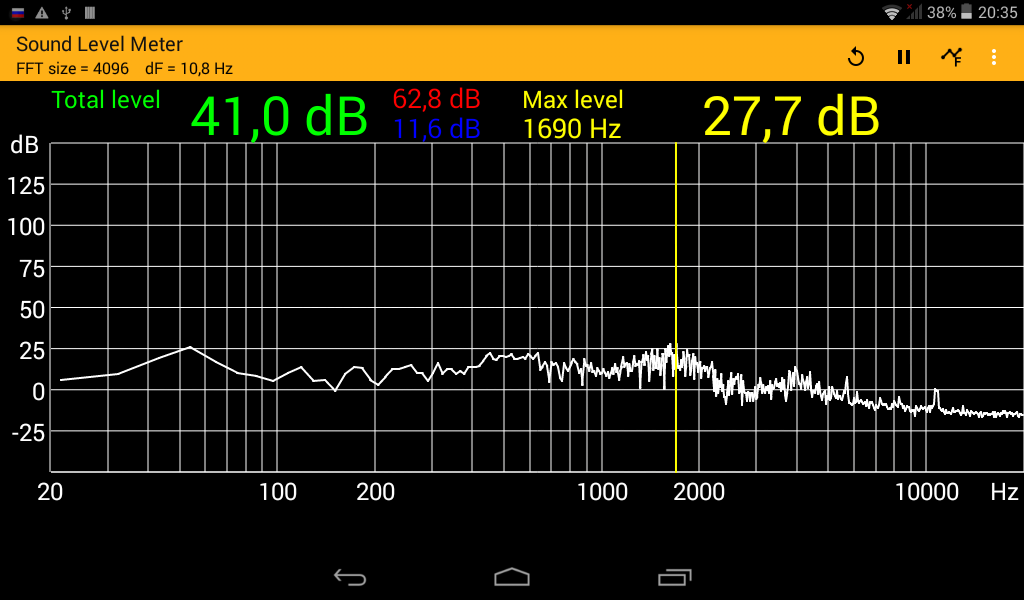Open the spectrum graph mode icon
1024x600 pixels.
[952, 57]
